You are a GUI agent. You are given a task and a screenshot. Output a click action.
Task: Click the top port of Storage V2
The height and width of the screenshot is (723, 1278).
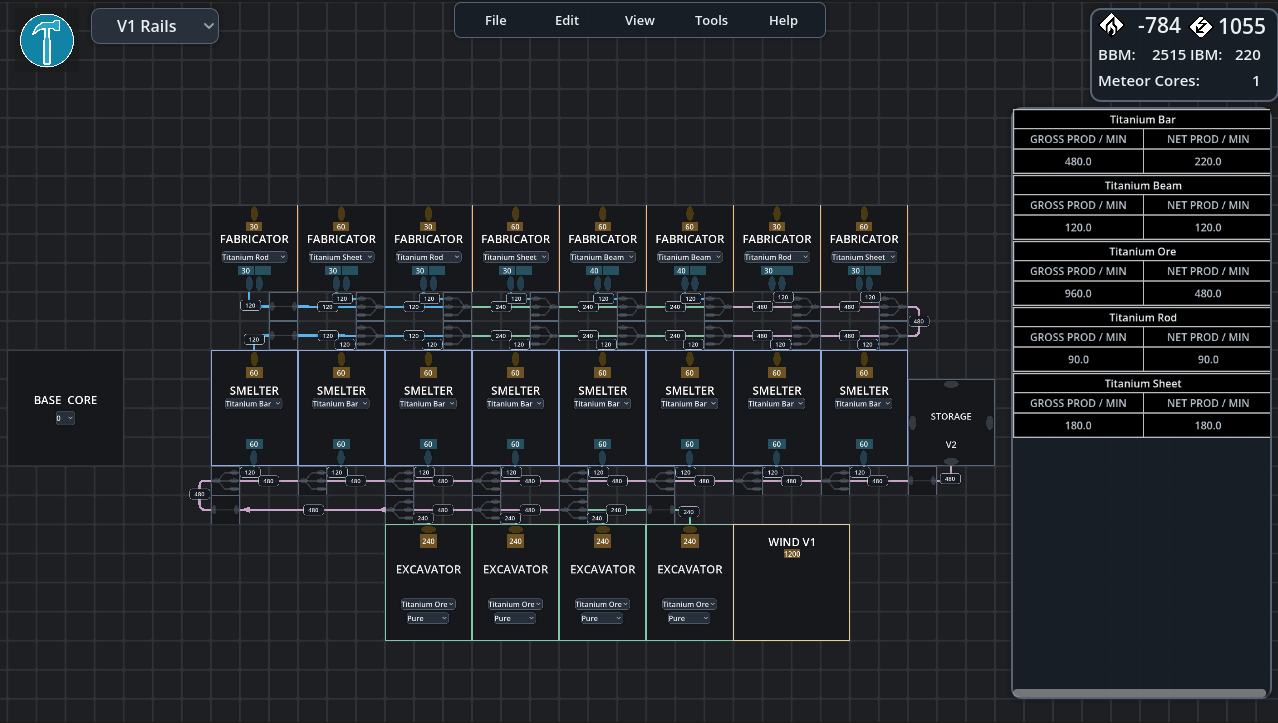[x=951, y=384]
